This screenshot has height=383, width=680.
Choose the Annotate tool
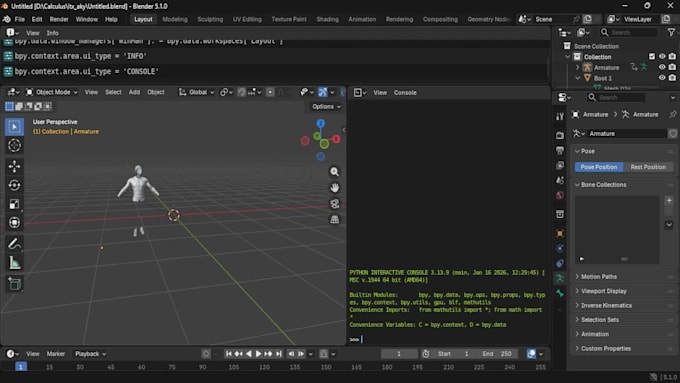[14, 244]
